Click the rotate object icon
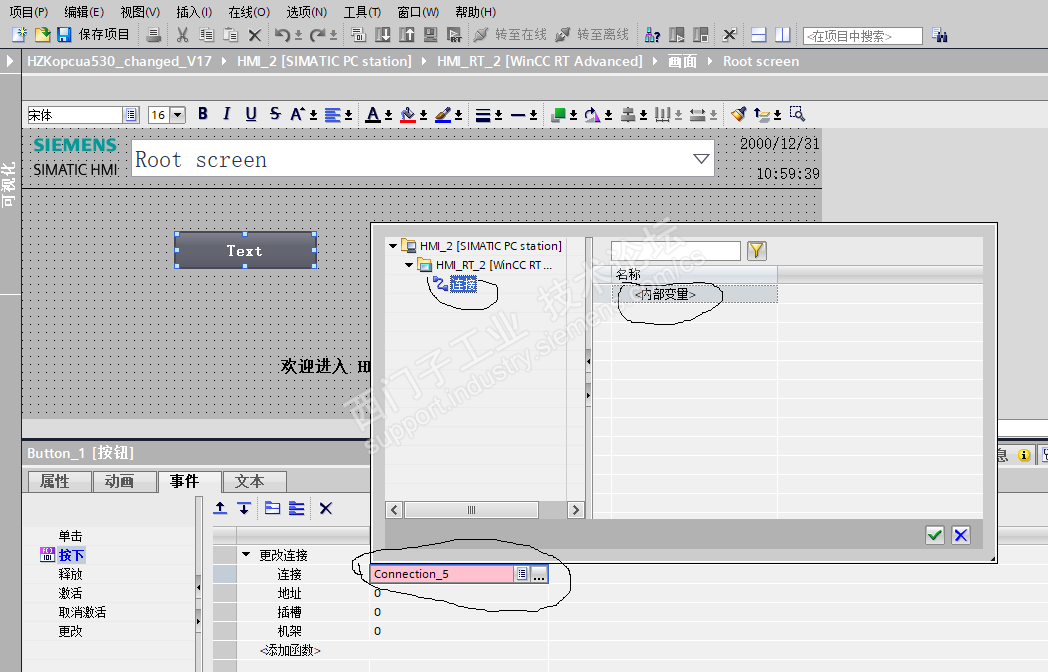Image resolution: width=1048 pixels, height=672 pixels. [x=592, y=115]
